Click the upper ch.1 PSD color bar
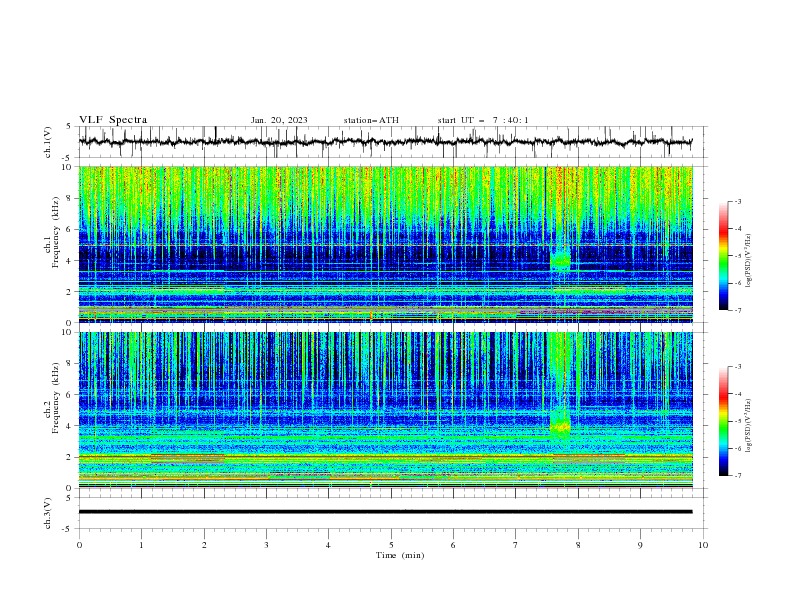 pos(724,256)
